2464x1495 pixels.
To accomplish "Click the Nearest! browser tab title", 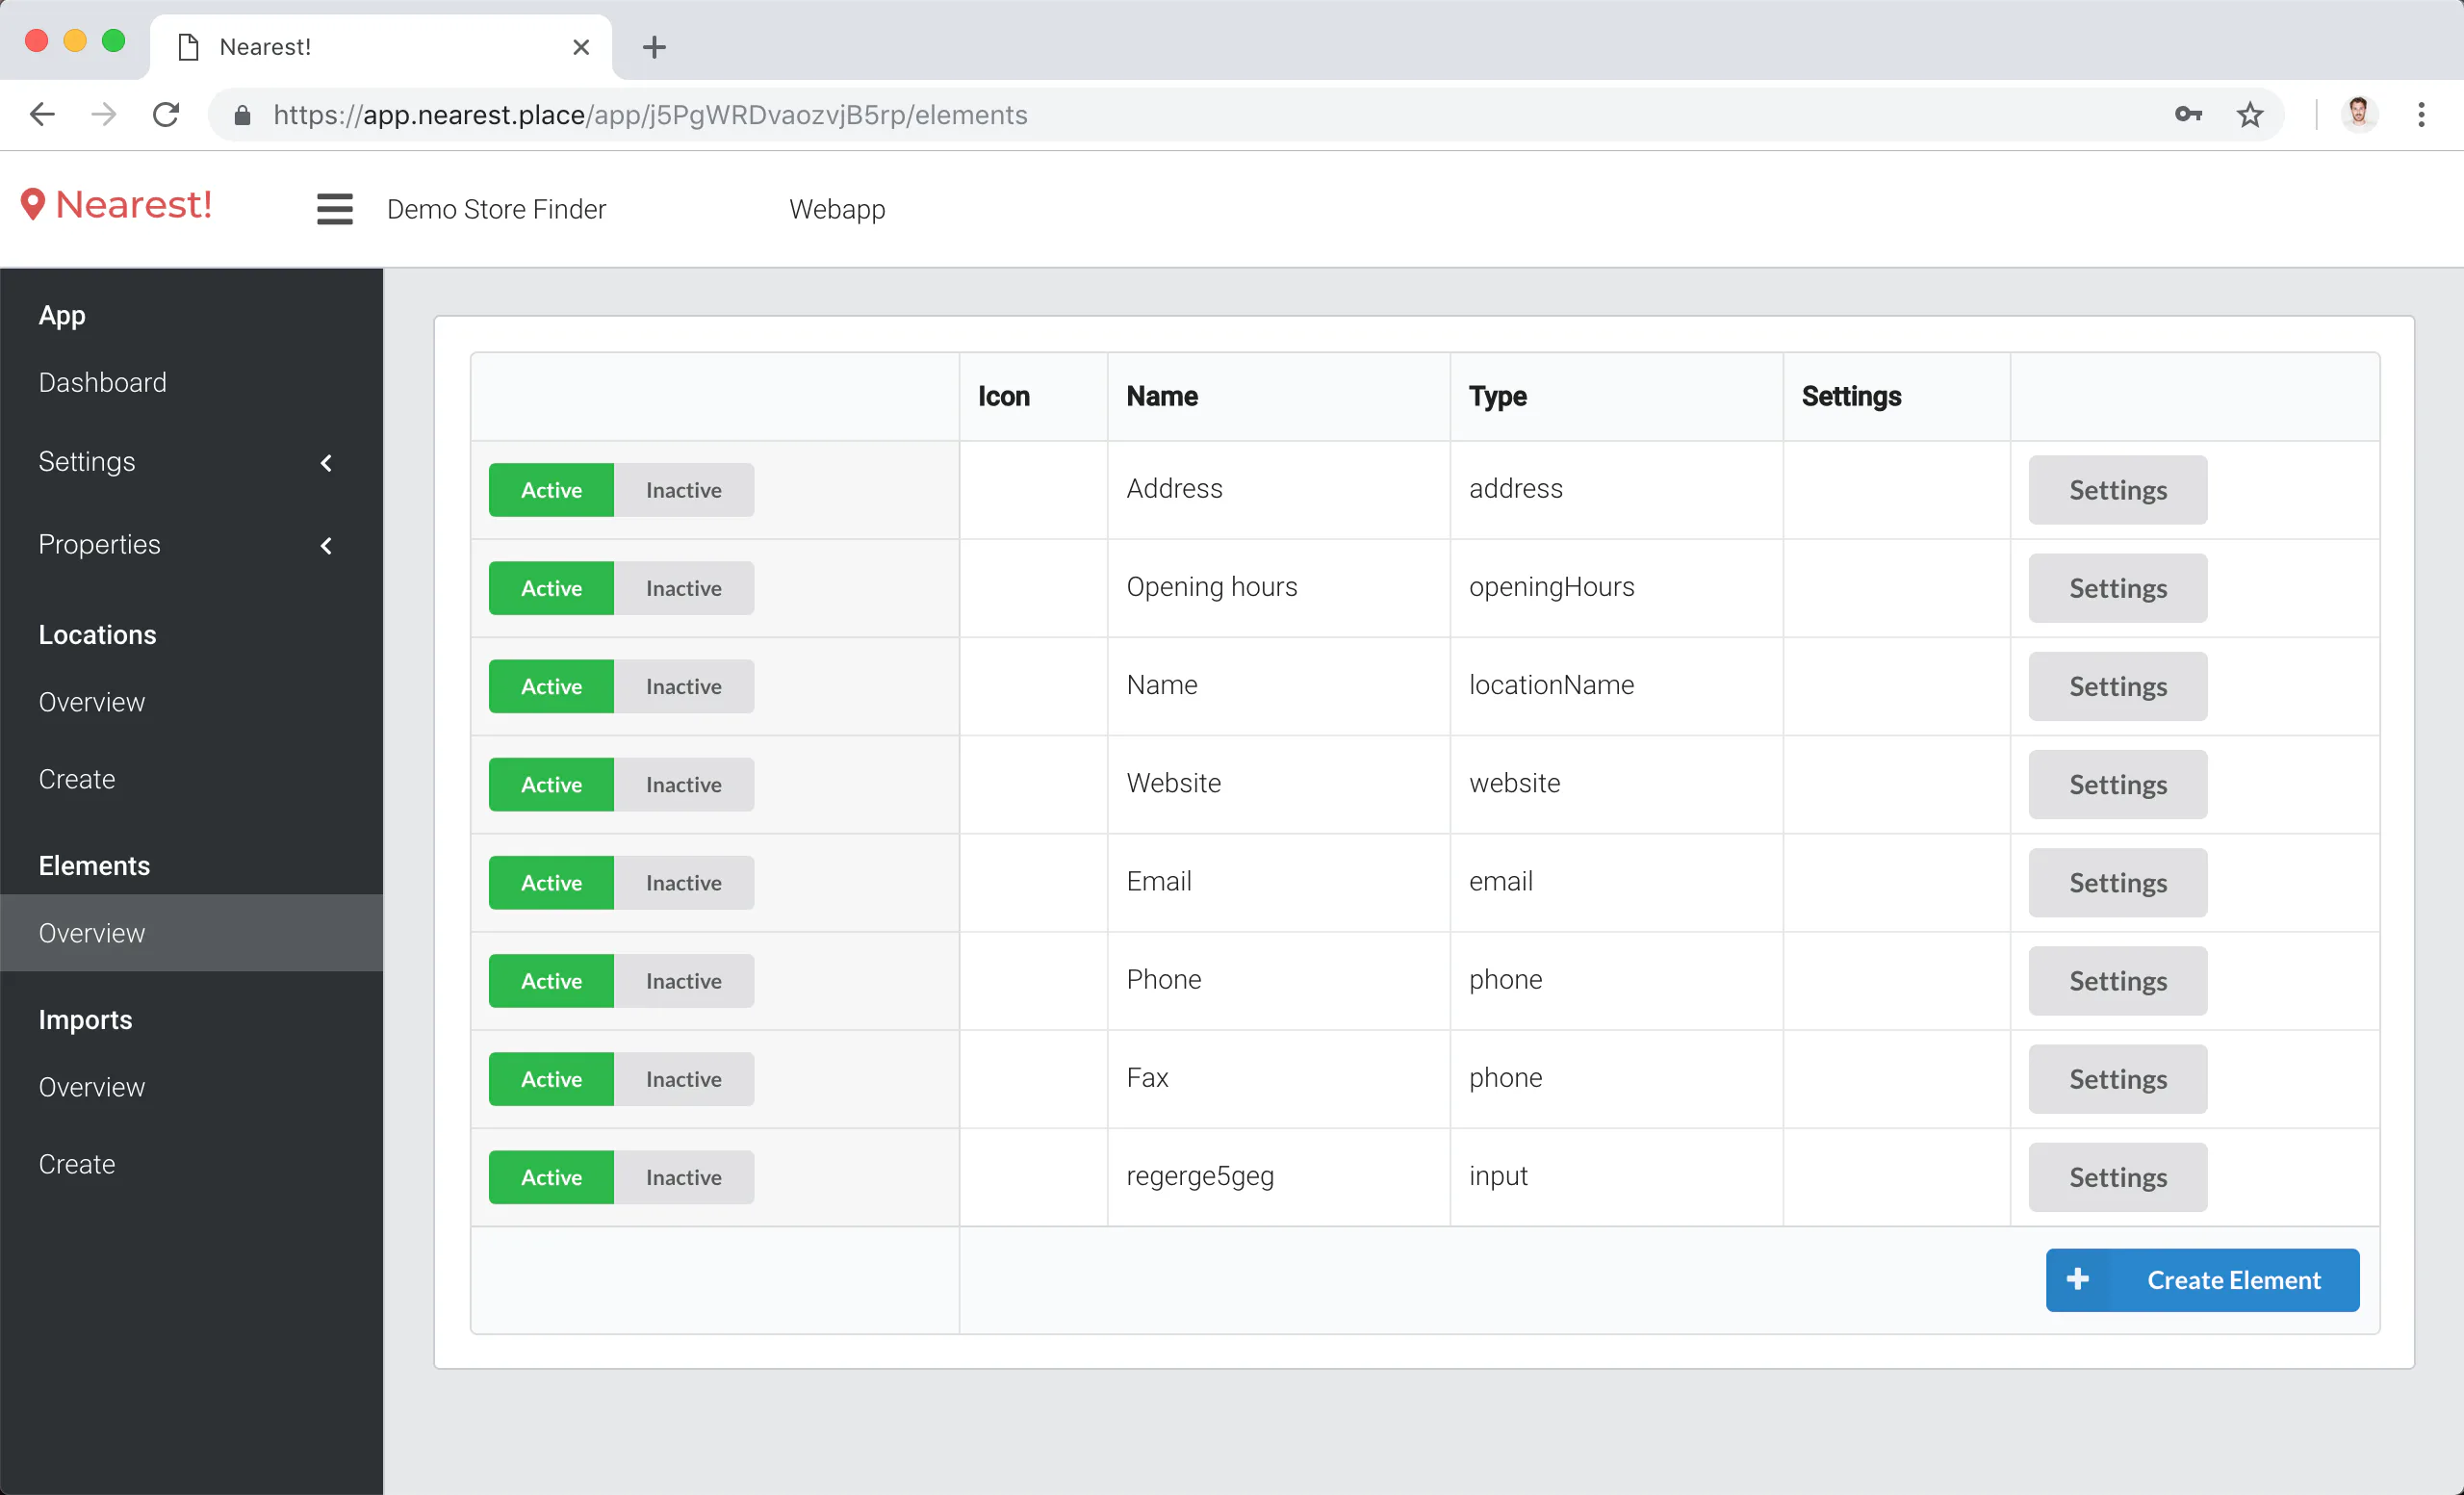I will pyautogui.click(x=265, y=47).
